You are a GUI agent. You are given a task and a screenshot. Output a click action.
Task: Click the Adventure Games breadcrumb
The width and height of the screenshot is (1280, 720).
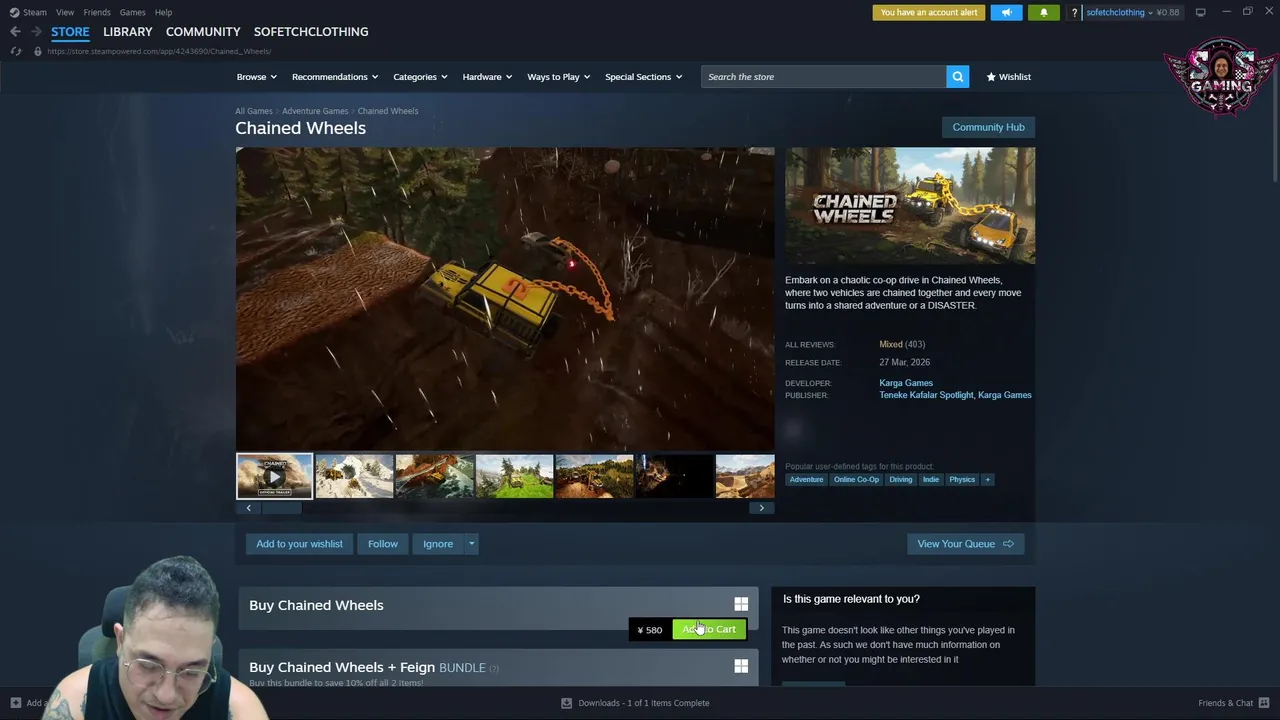click(x=315, y=111)
